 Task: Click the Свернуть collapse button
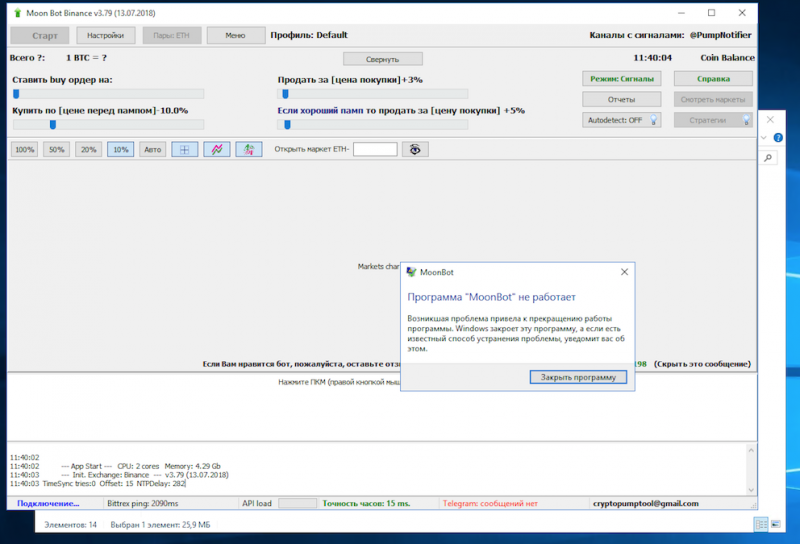tap(383, 59)
